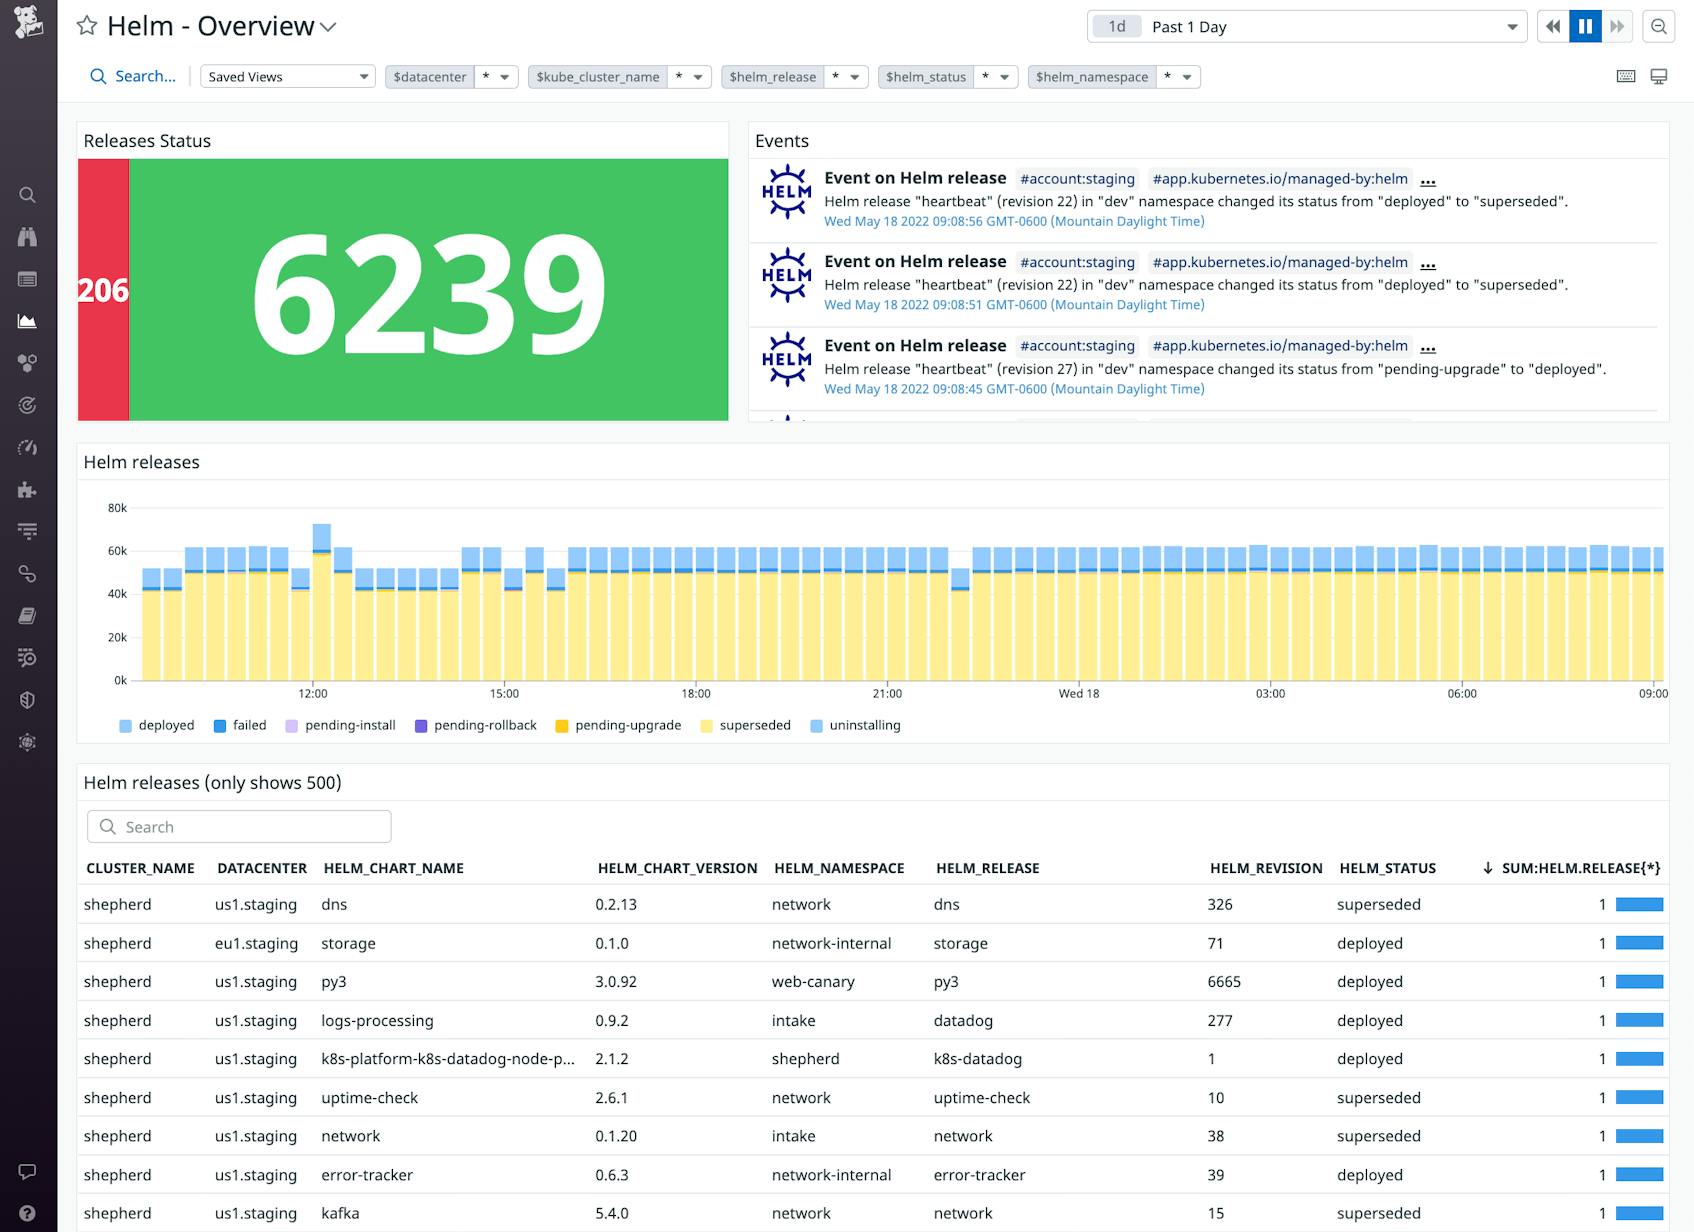This screenshot has width=1694, height=1232.
Task: Click the #account:staging event tag link
Action: tap(1078, 179)
